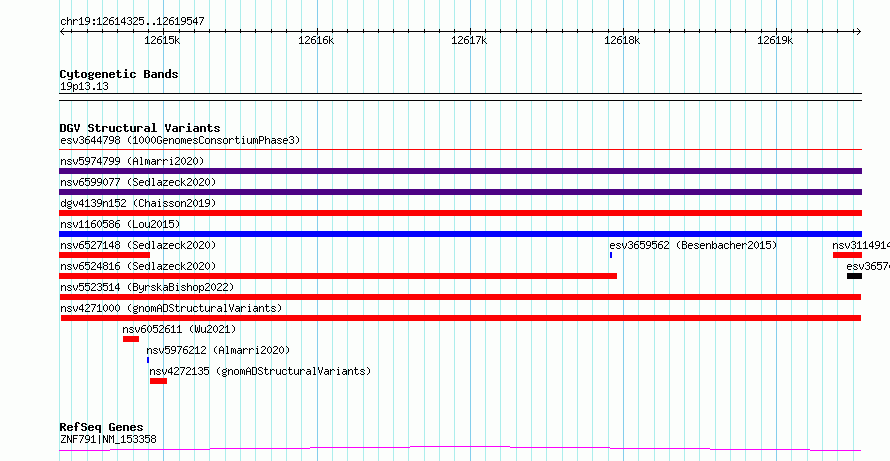Click the RefSeq Genes track title
Image resolution: width=890 pixels, height=461 pixels.
point(102,427)
